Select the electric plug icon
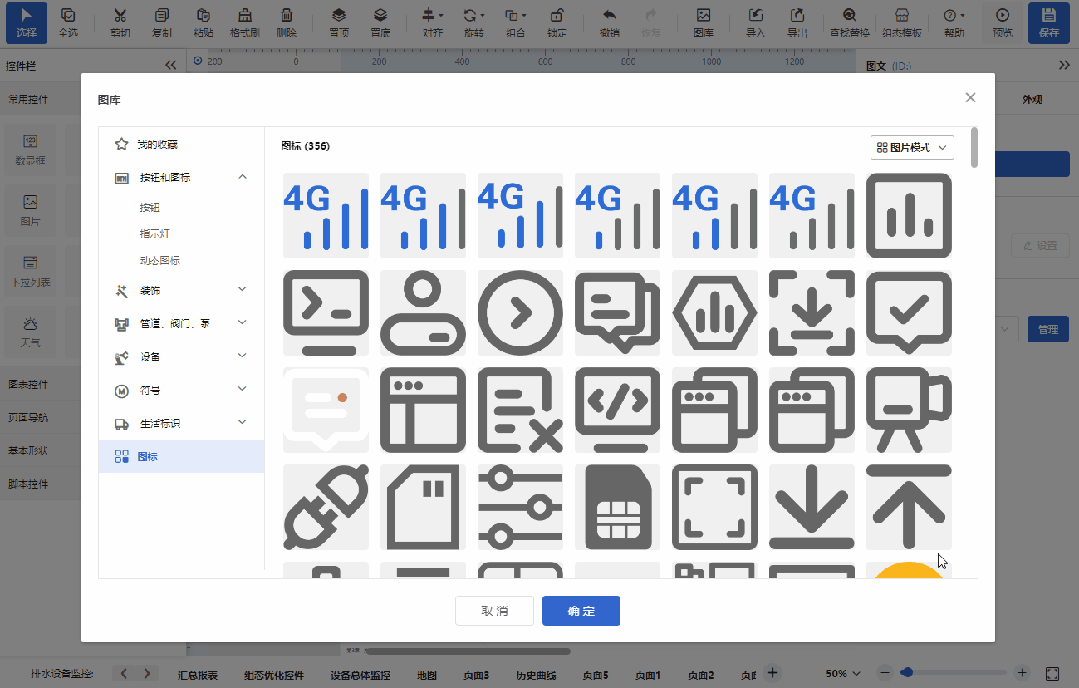This screenshot has height=688, width=1079. point(325,507)
